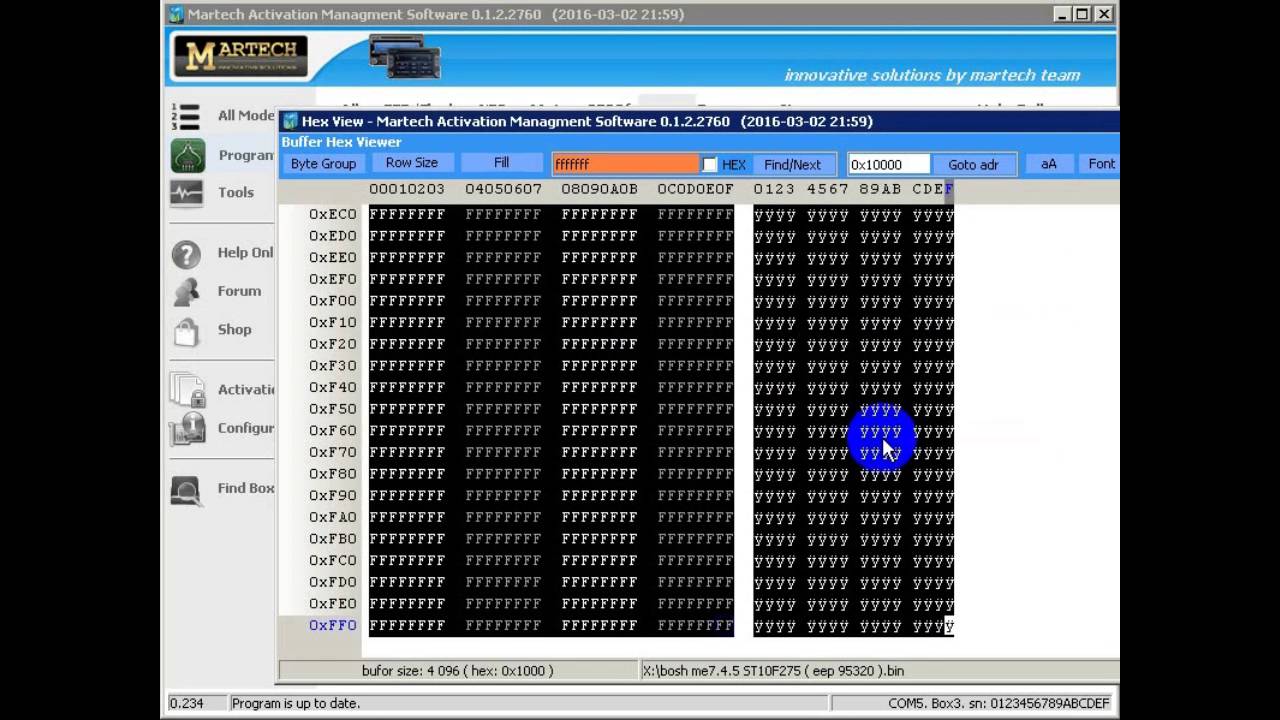Open the Tools sidebar item
The width and height of the screenshot is (1280, 720).
[x=236, y=192]
